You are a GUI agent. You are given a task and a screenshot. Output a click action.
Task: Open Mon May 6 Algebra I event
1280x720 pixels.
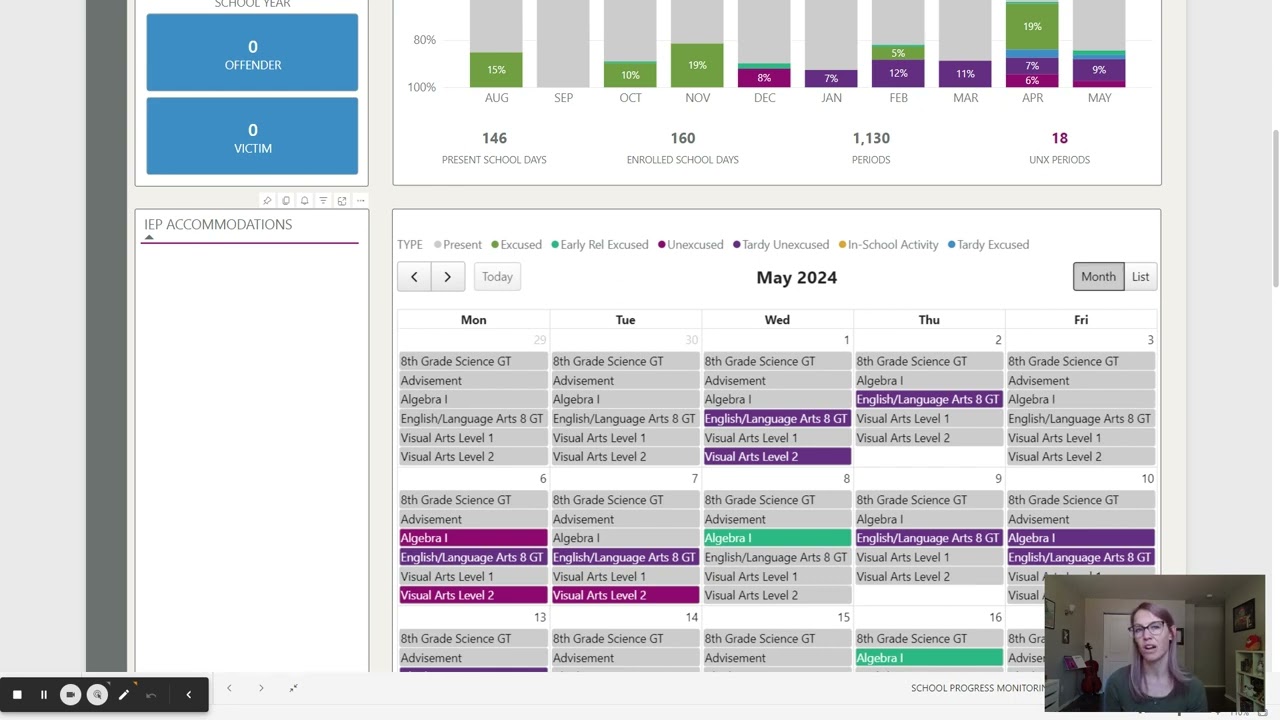(x=473, y=538)
